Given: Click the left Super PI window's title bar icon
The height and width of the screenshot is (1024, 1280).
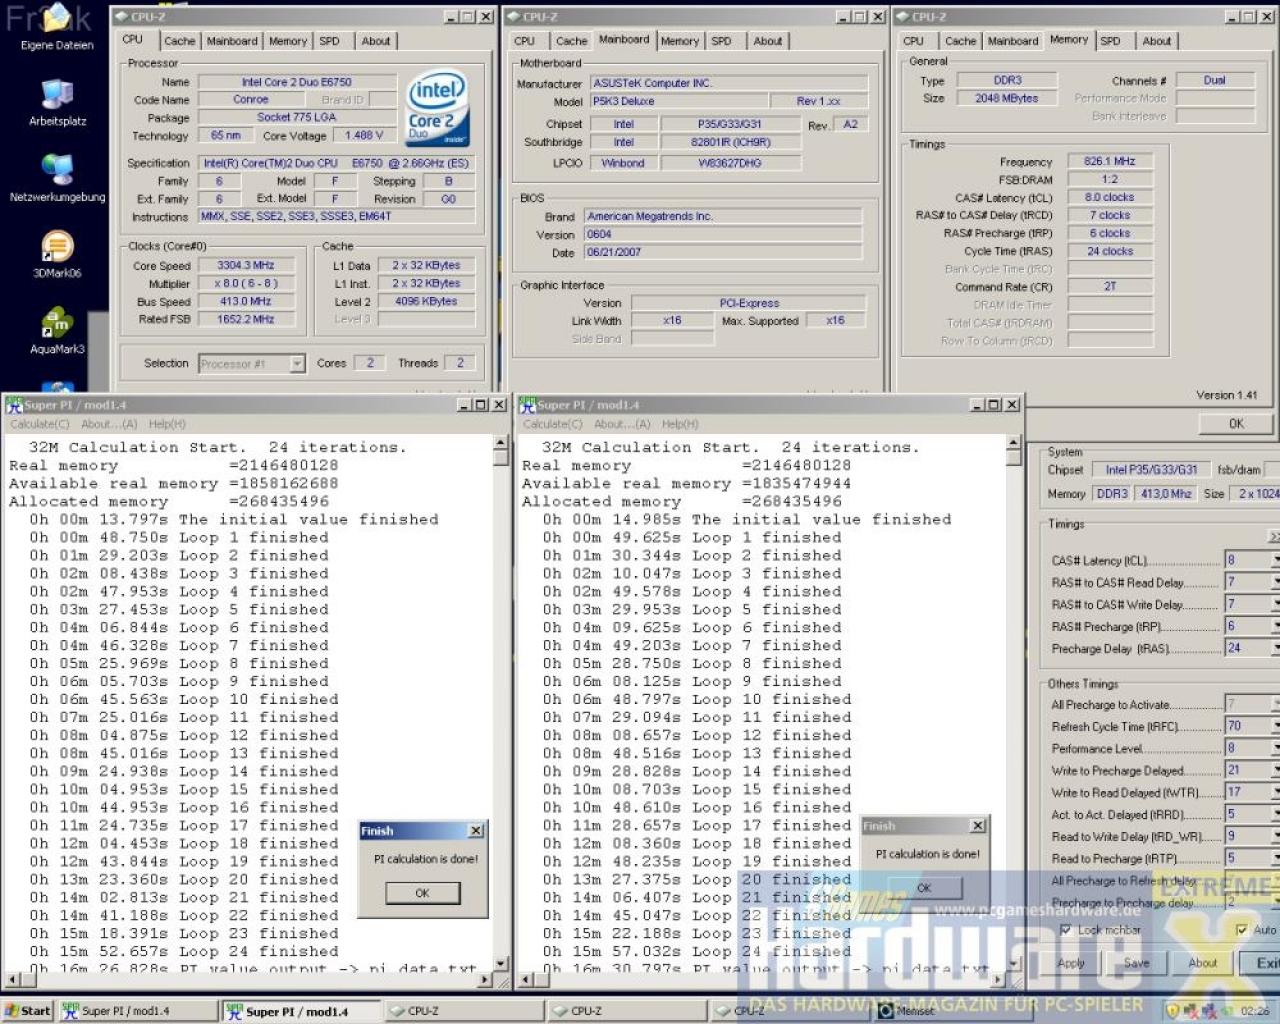Looking at the screenshot, I should [x=14, y=405].
